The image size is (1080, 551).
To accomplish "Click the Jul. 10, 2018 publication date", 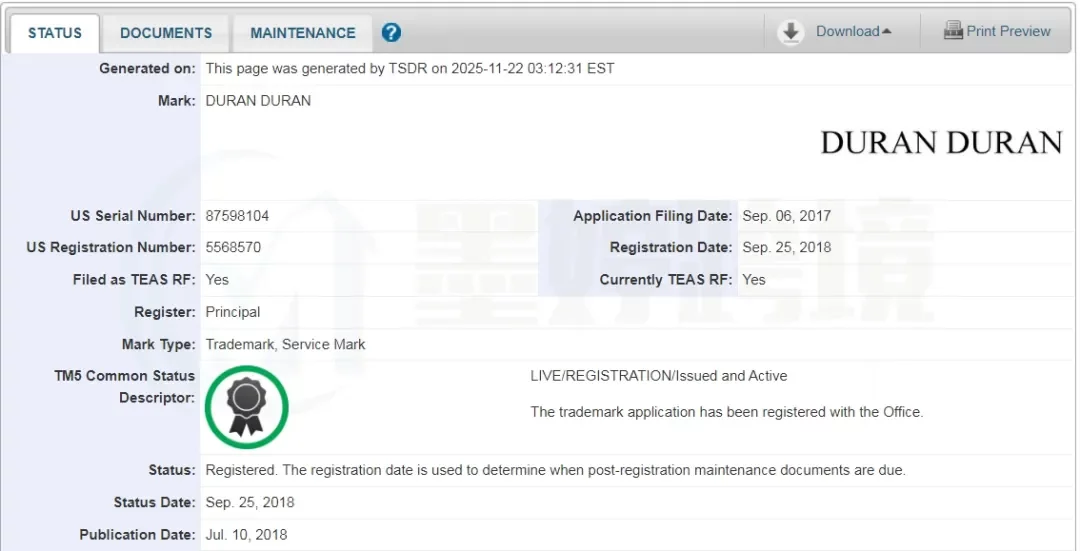I will (246, 535).
